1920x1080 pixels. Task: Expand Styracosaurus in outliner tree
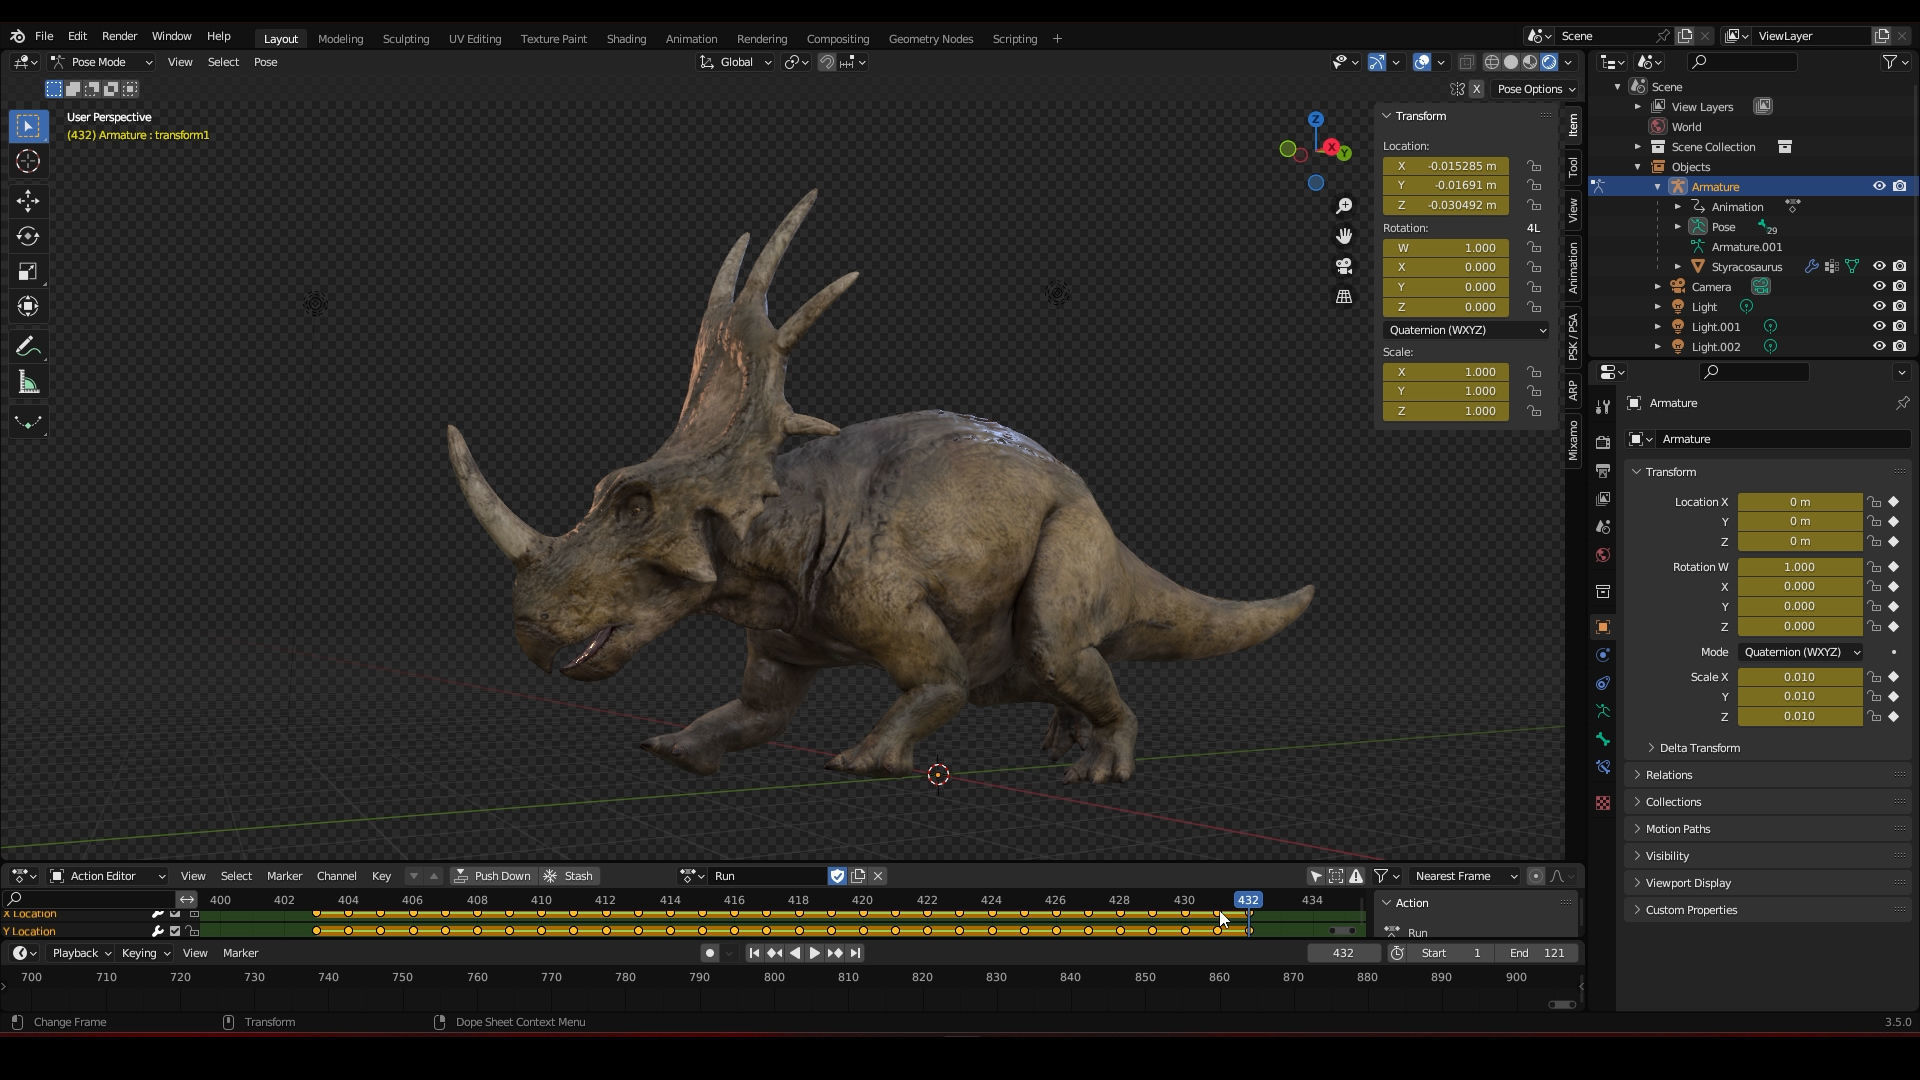(x=1677, y=267)
